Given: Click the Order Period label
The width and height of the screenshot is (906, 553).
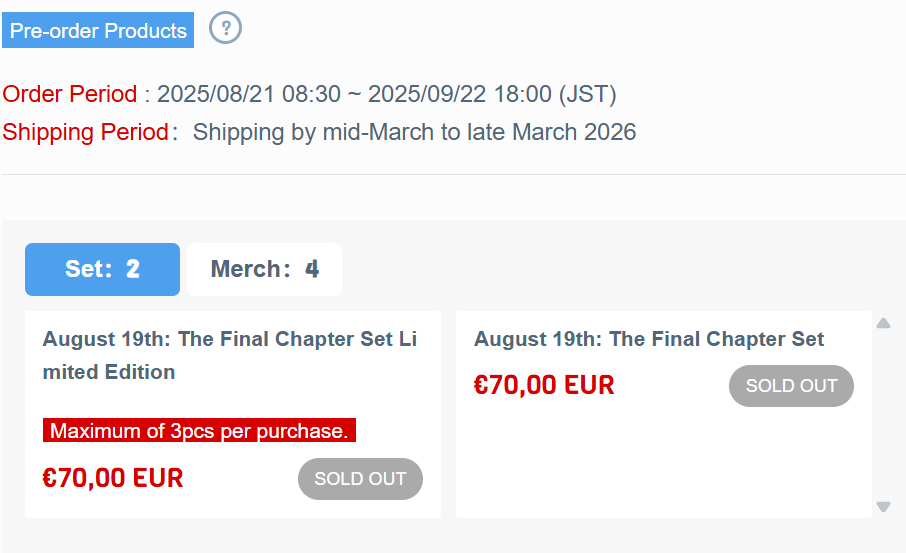Looking at the screenshot, I should (x=70, y=94).
